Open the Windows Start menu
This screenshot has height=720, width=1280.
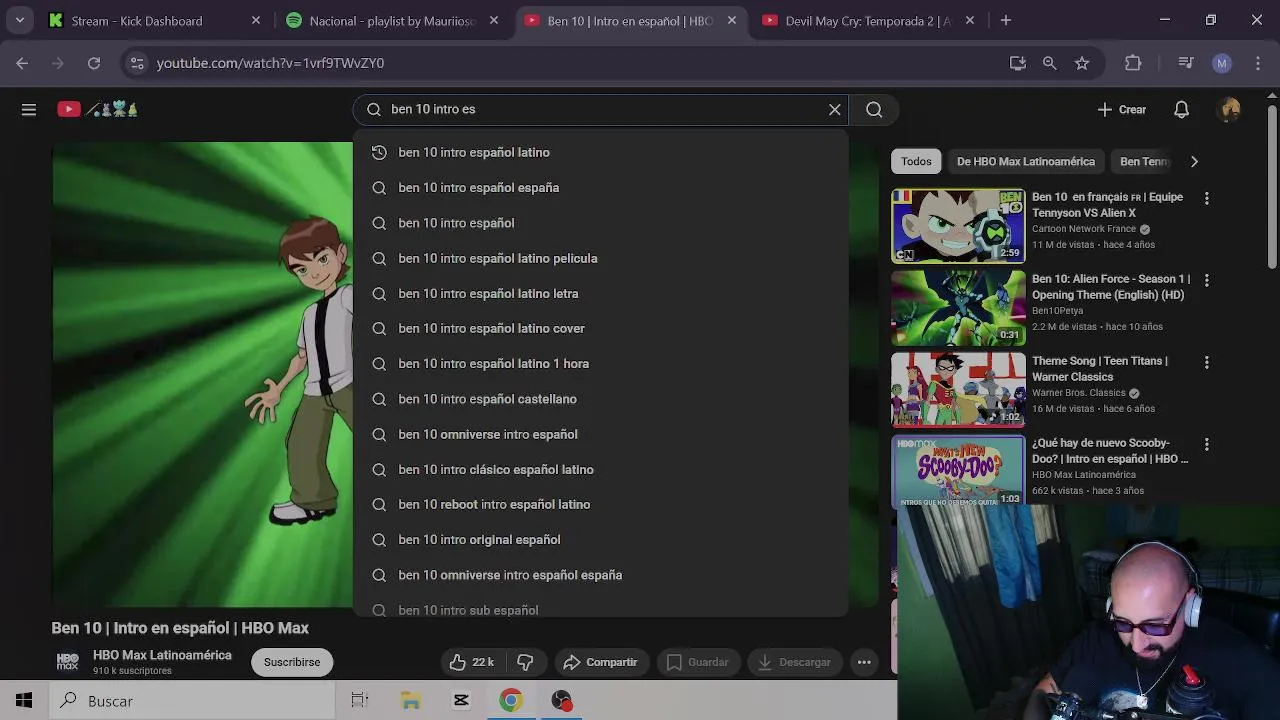pyautogui.click(x=24, y=701)
